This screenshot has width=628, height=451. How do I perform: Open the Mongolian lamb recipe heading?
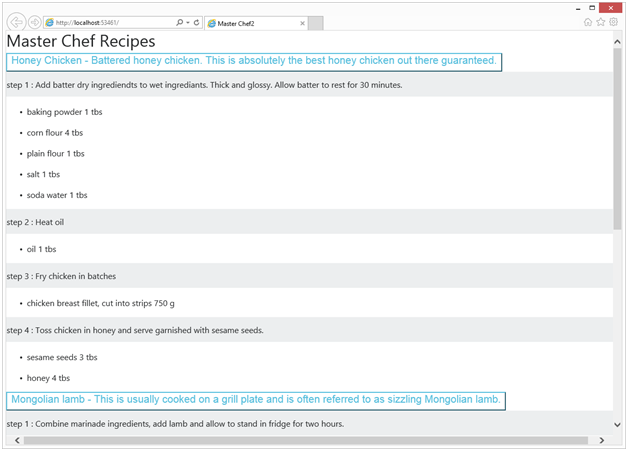(256, 401)
